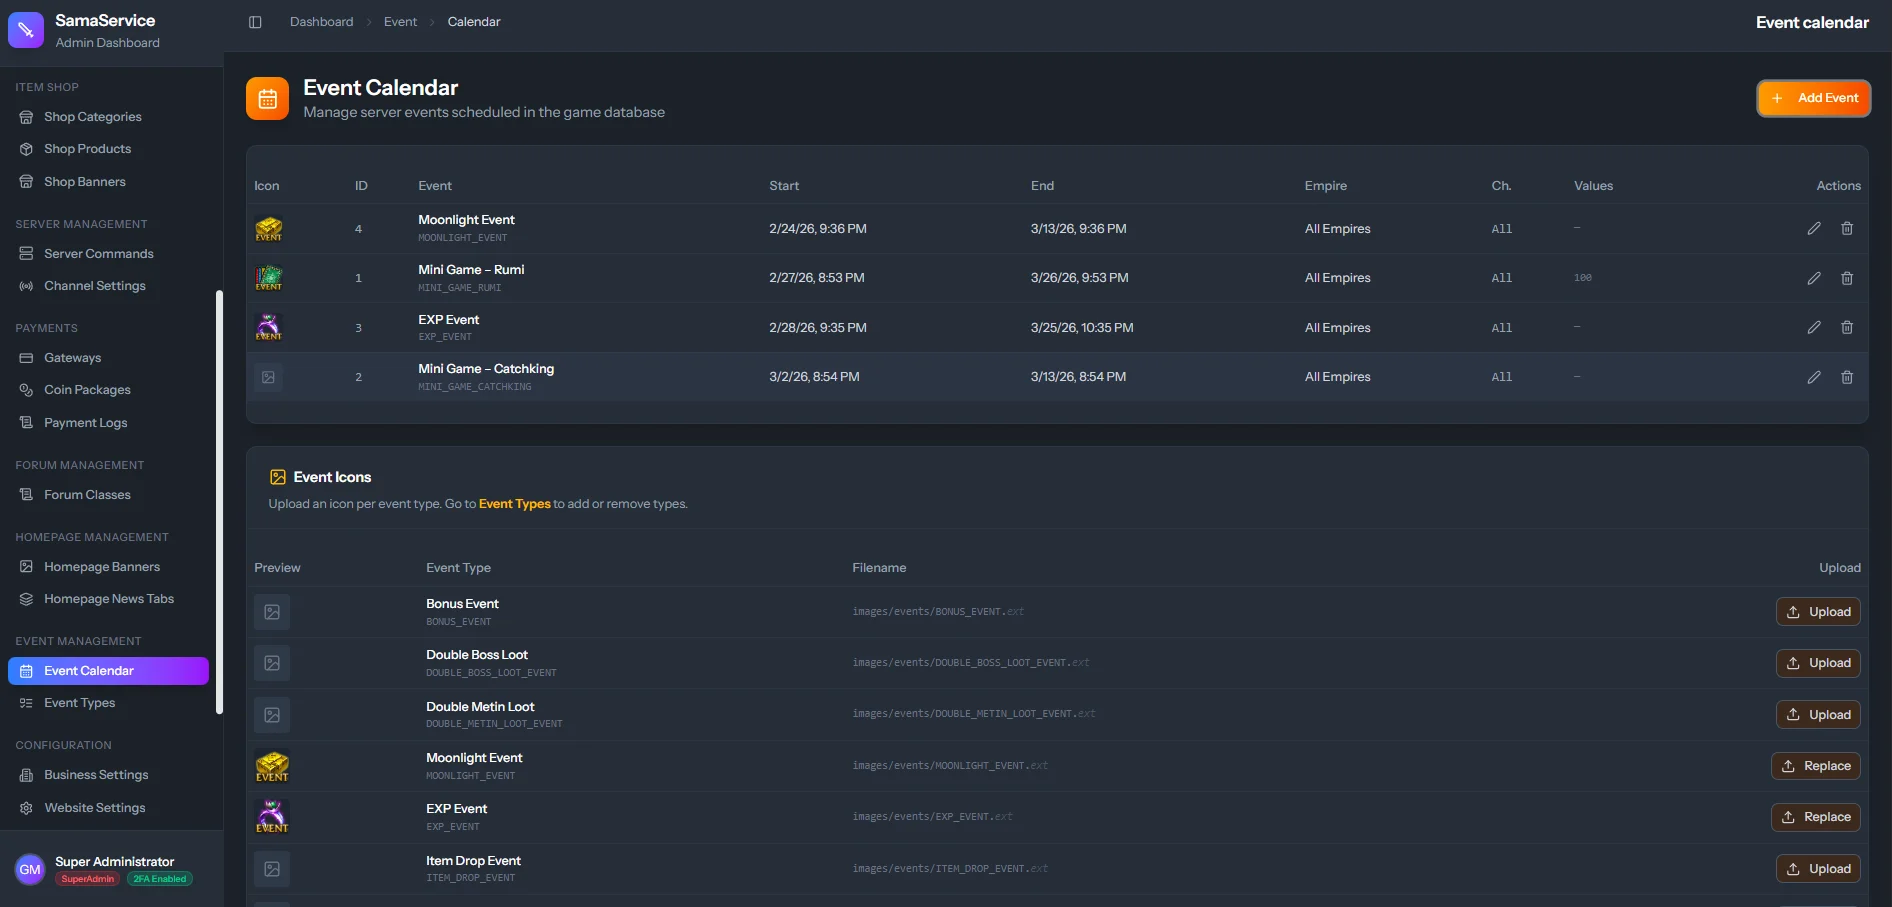This screenshot has height=907, width=1892.
Task: Delete the Mini Game – Catchking event
Action: tap(1847, 377)
